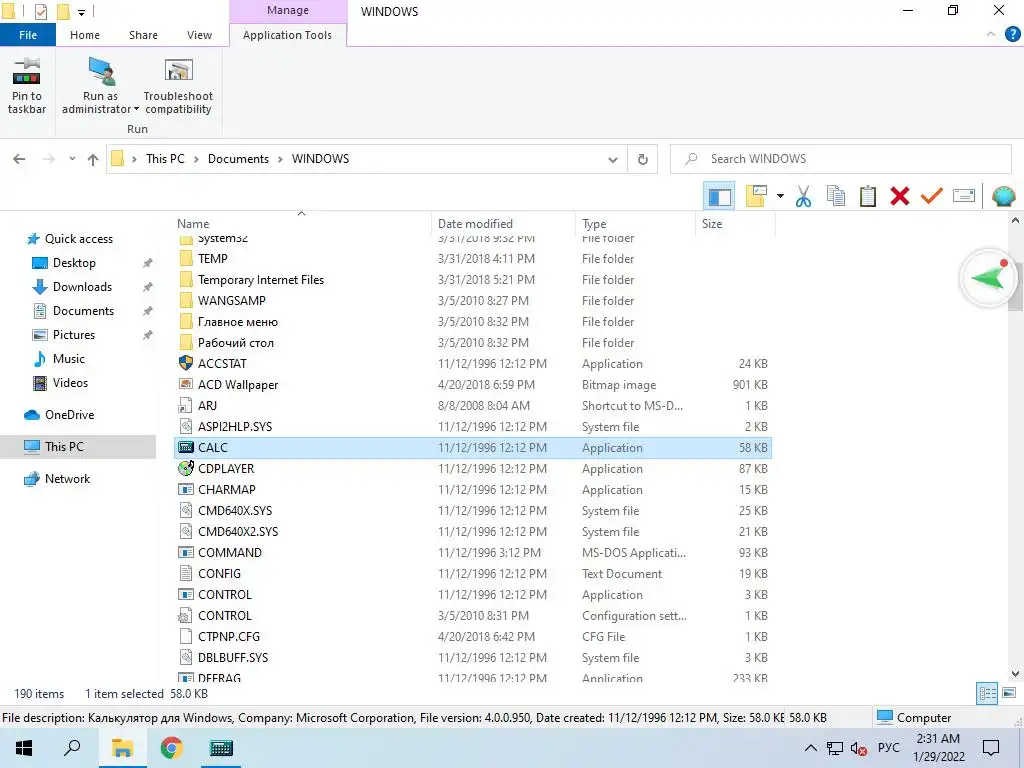Open Downloads in the navigation pane

tap(82, 287)
